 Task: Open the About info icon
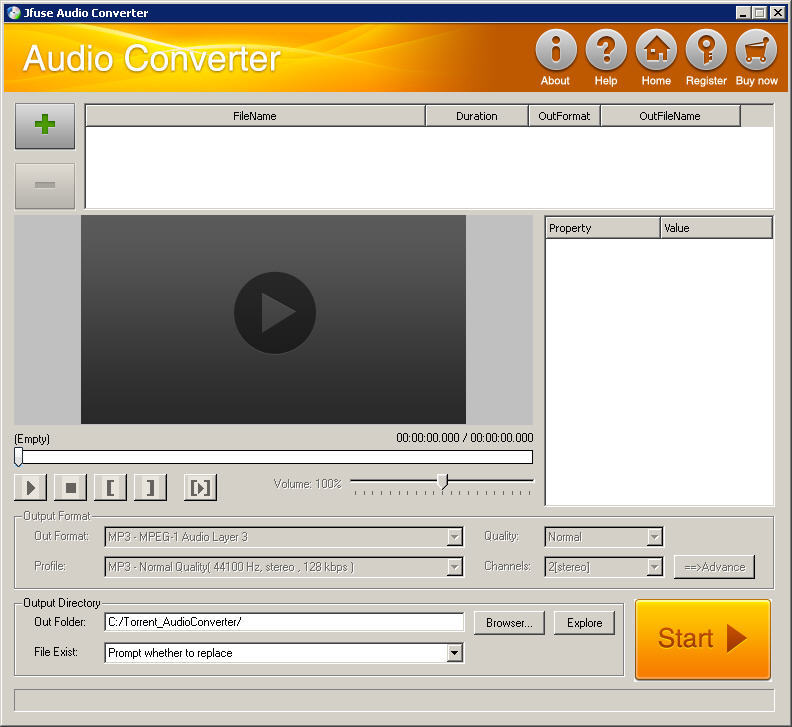point(556,50)
